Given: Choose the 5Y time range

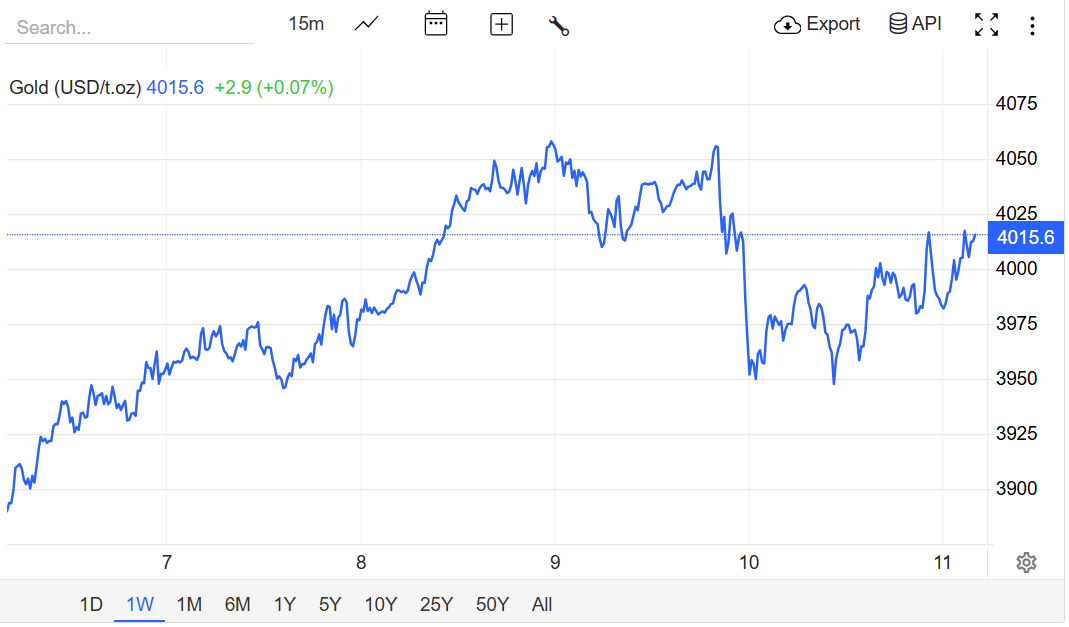Looking at the screenshot, I should pyautogui.click(x=330, y=604).
